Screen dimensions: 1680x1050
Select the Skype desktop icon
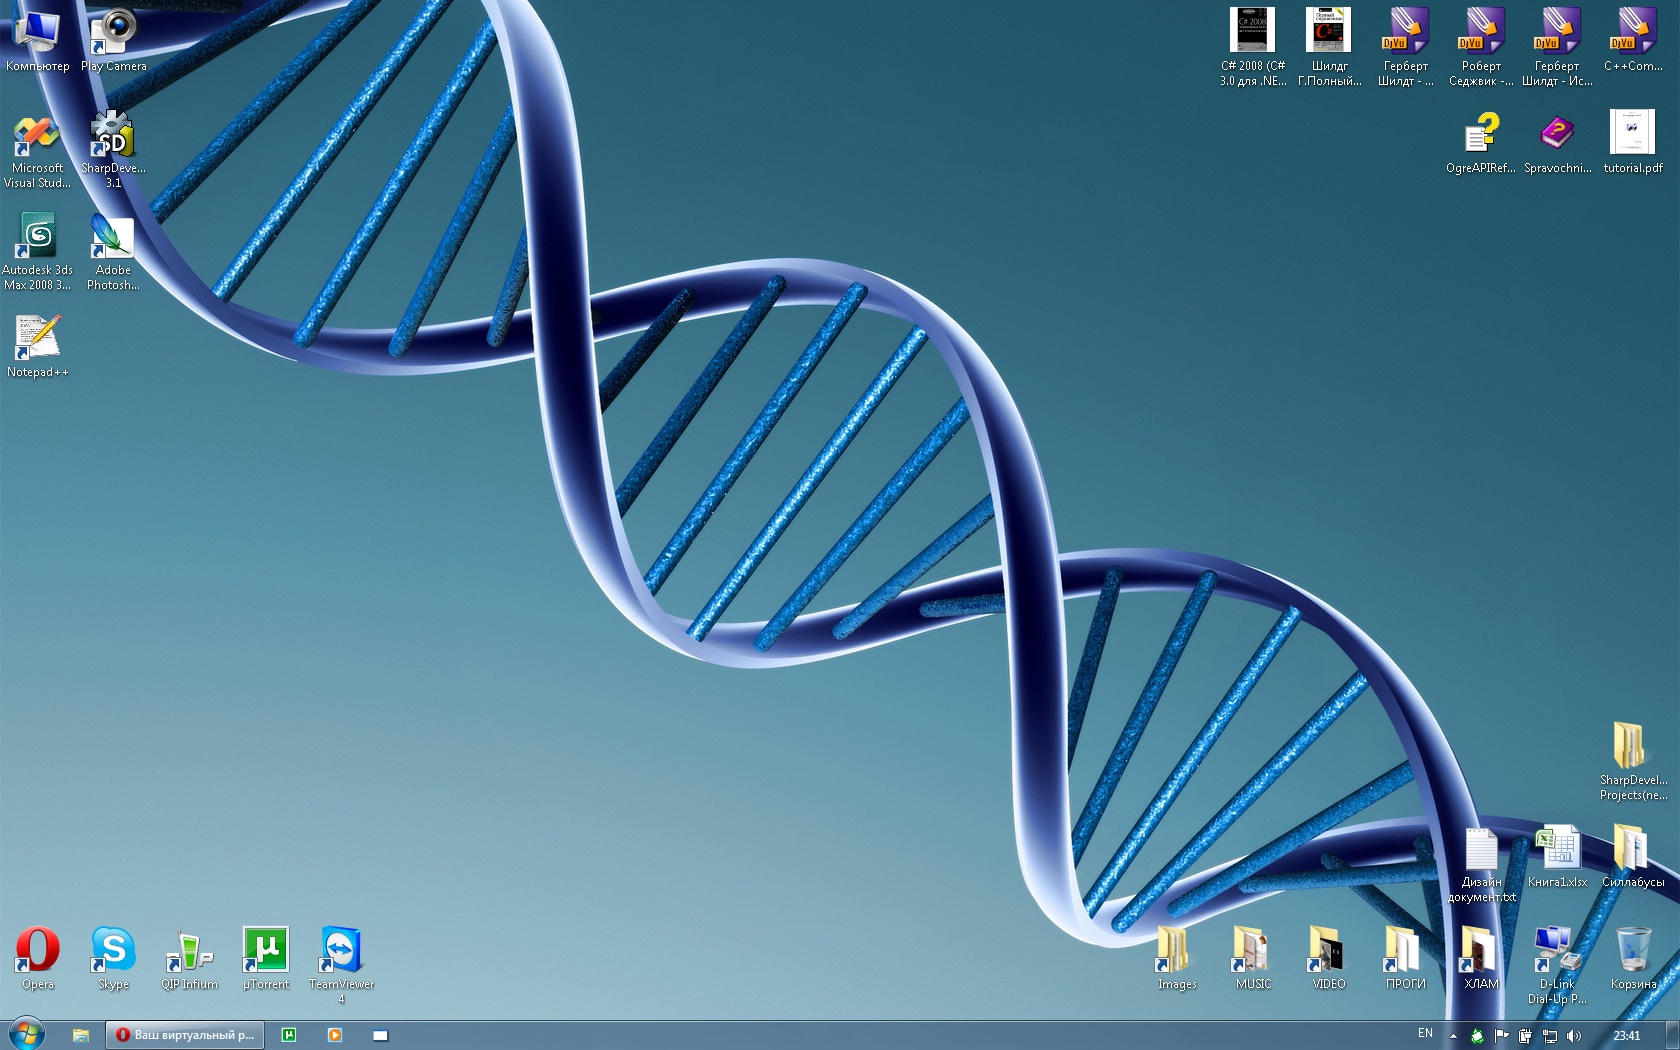[113, 949]
